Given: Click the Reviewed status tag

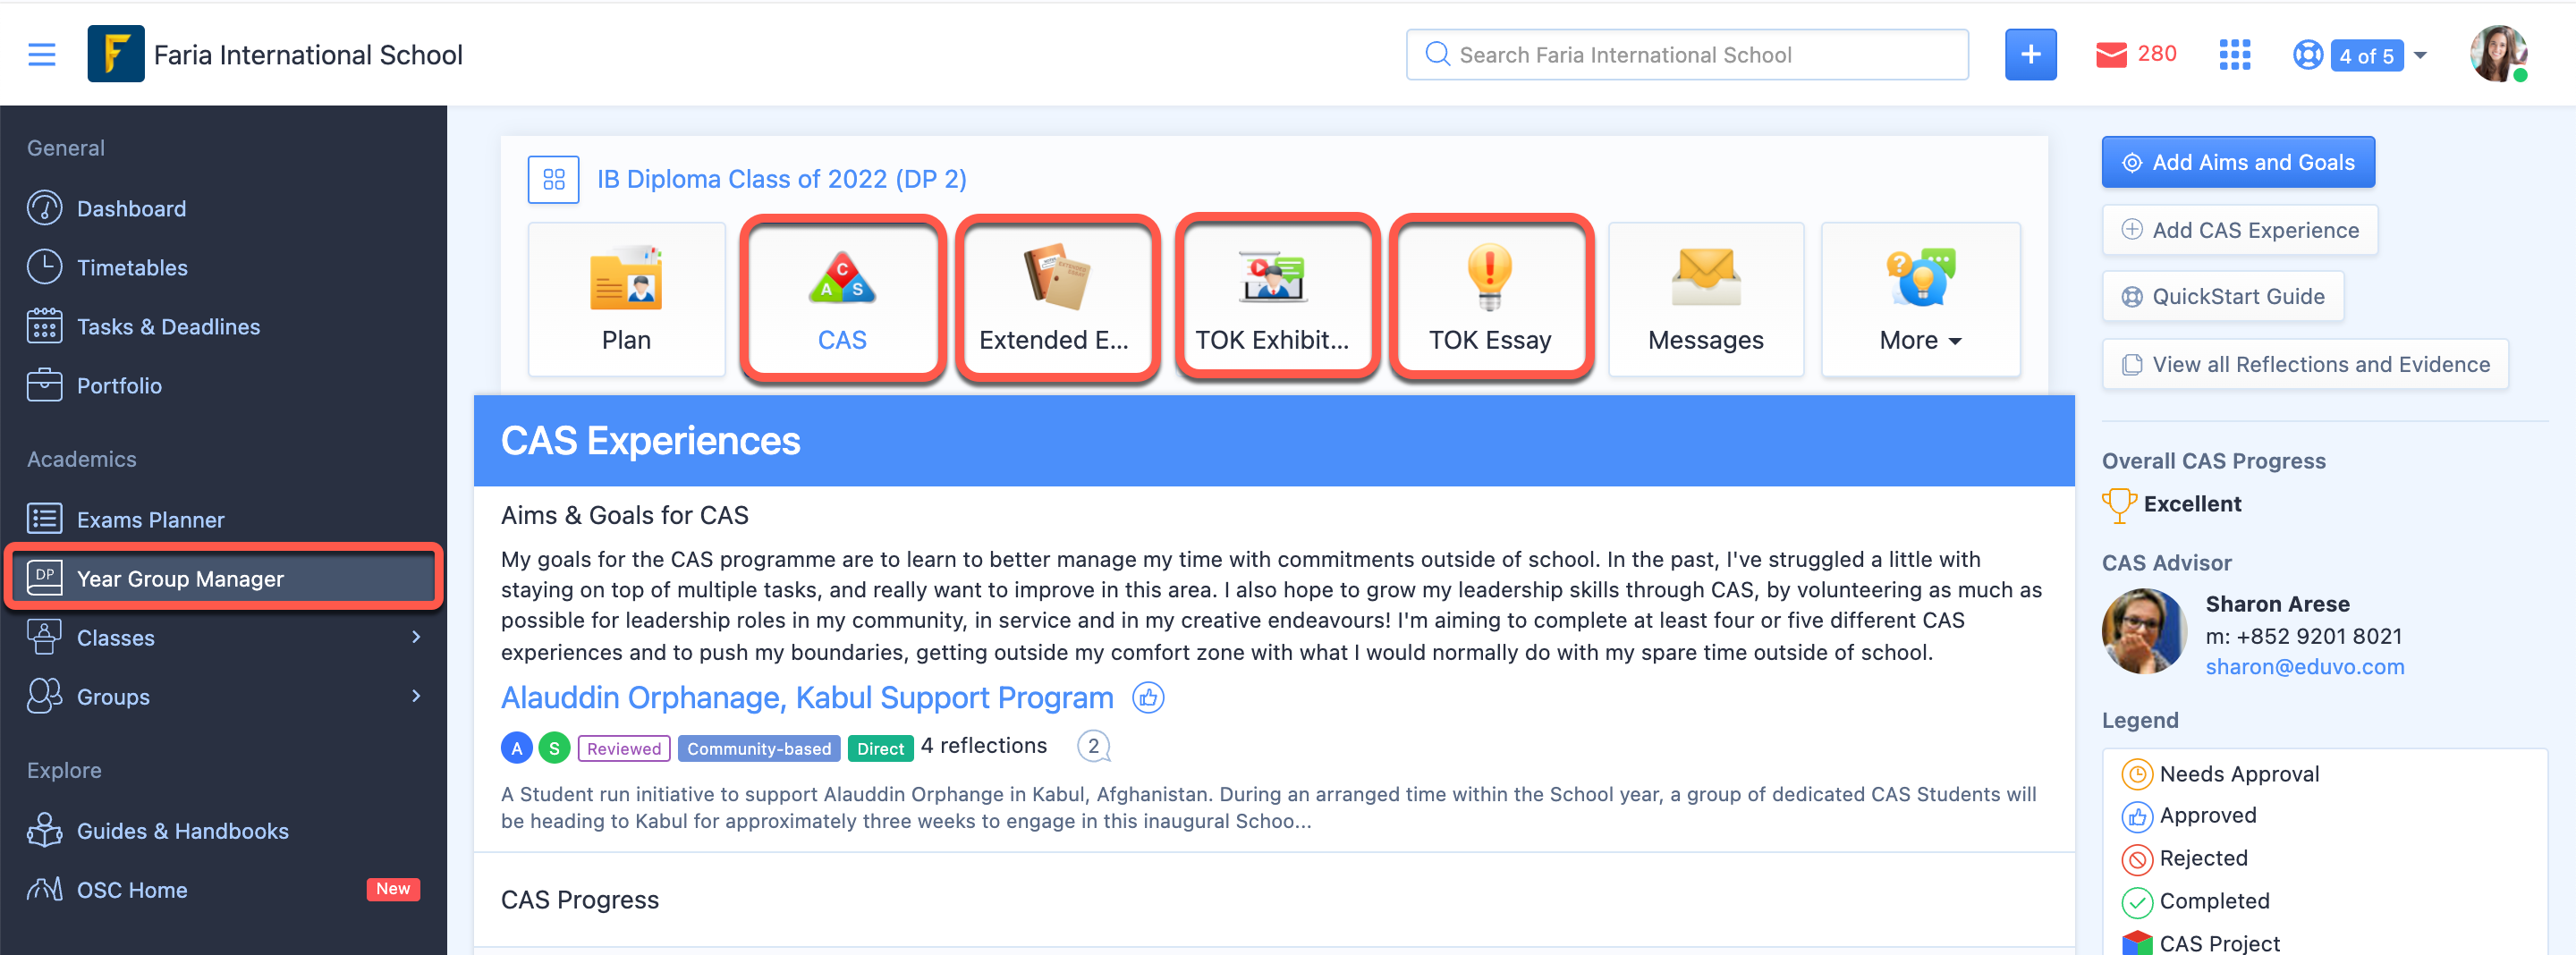Looking at the screenshot, I should pyautogui.click(x=623, y=748).
